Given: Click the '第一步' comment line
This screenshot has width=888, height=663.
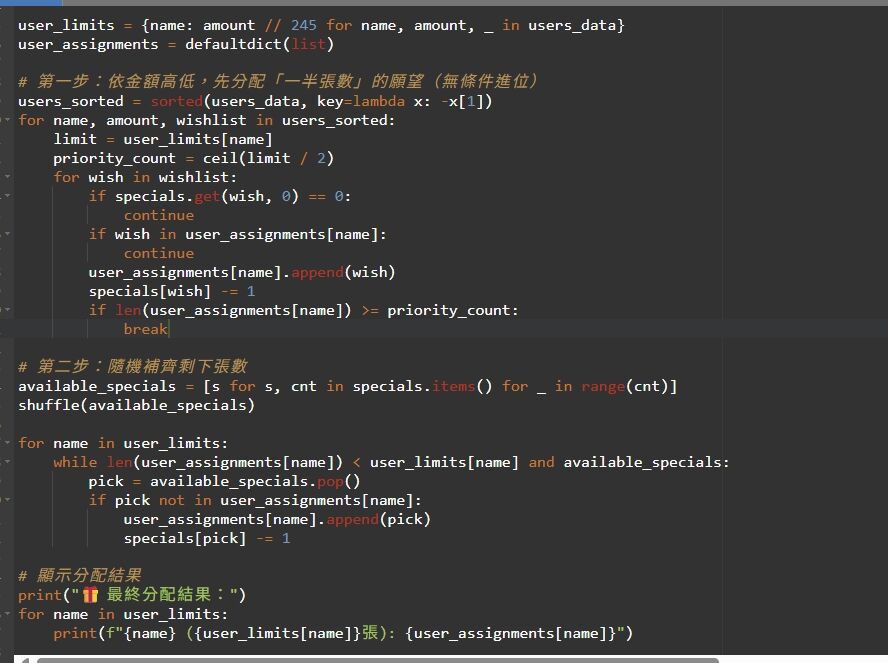Looking at the screenshot, I should click(x=278, y=82).
